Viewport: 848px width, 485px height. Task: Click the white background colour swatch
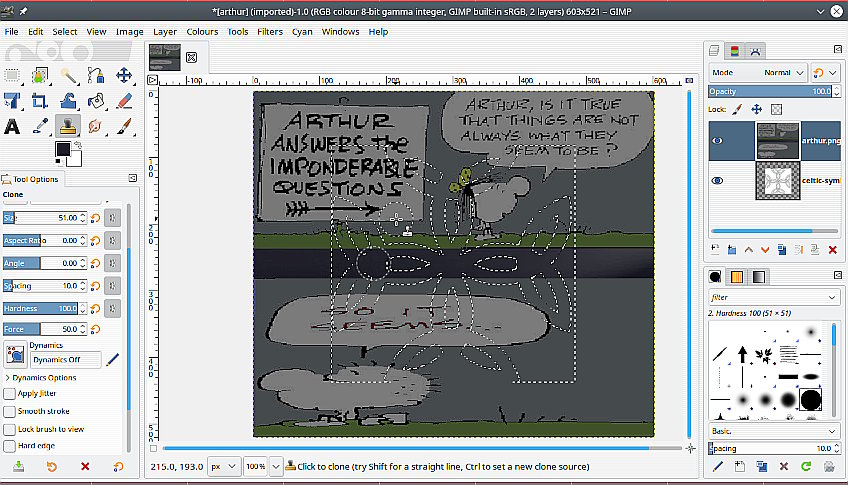pos(76,160)
